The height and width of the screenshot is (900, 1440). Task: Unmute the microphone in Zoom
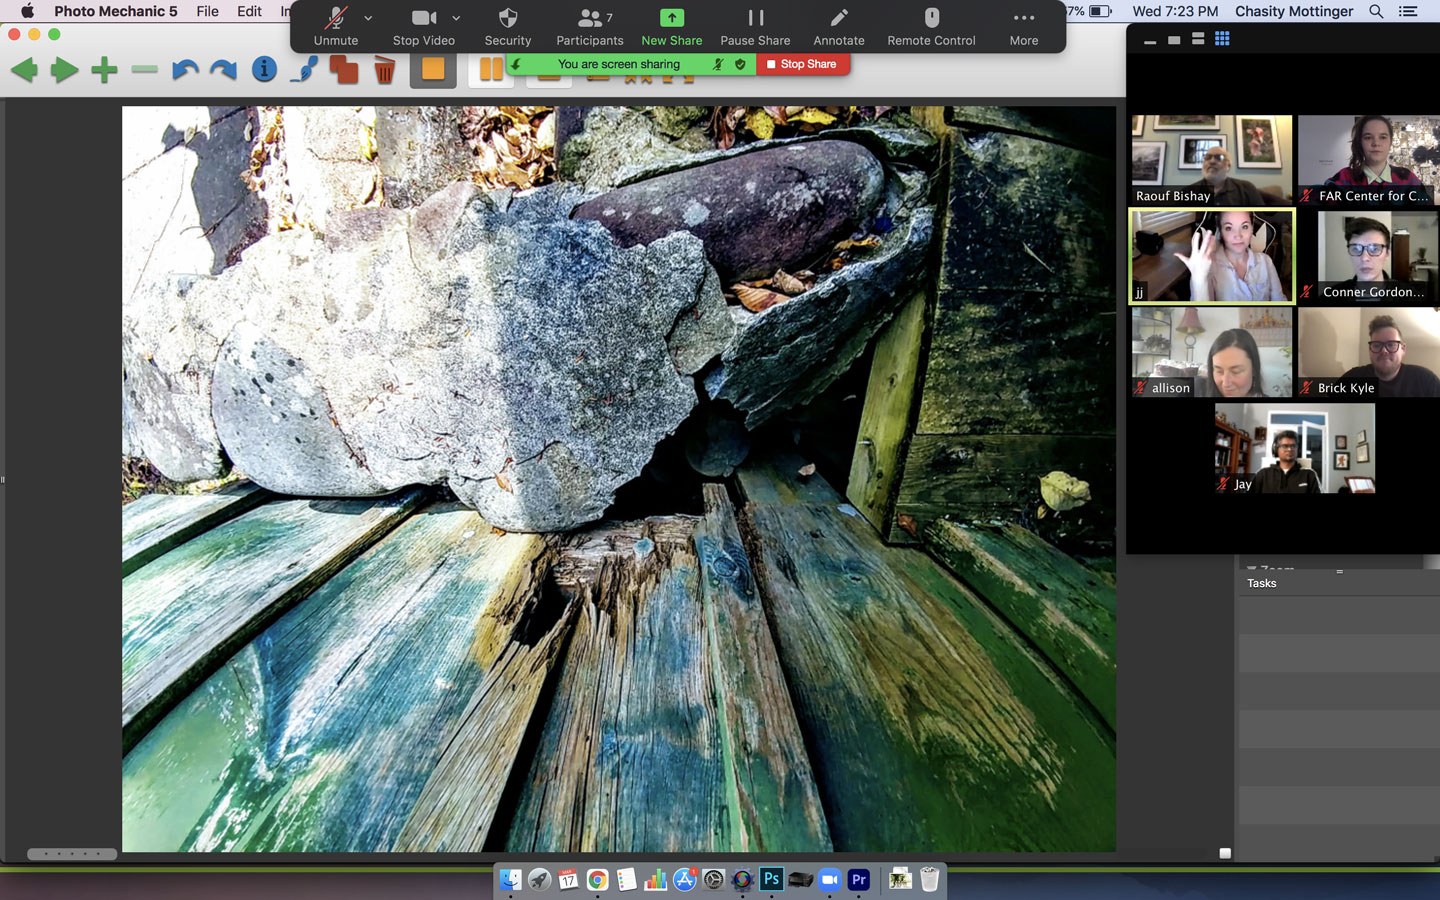pyautogui.click(x=336, y=27)
